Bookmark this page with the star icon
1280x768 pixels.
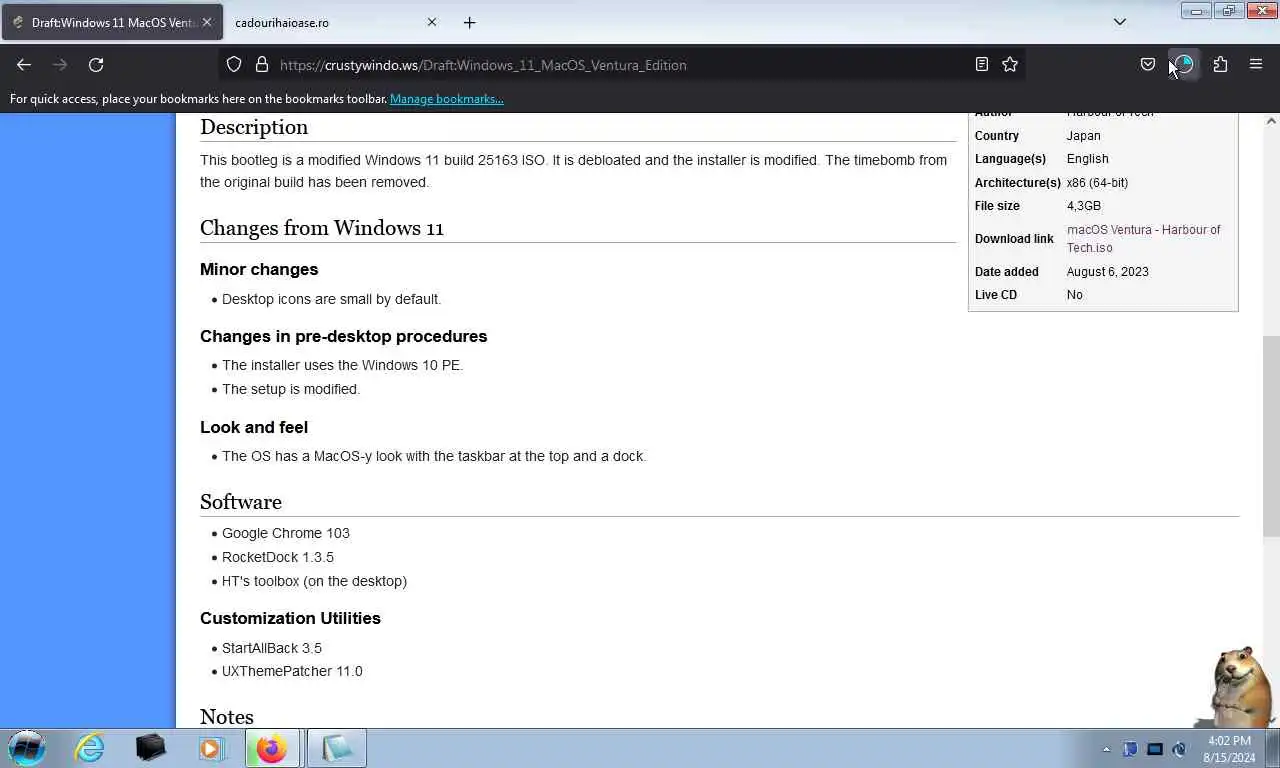pyautogui.click(x=1010, y=65)
